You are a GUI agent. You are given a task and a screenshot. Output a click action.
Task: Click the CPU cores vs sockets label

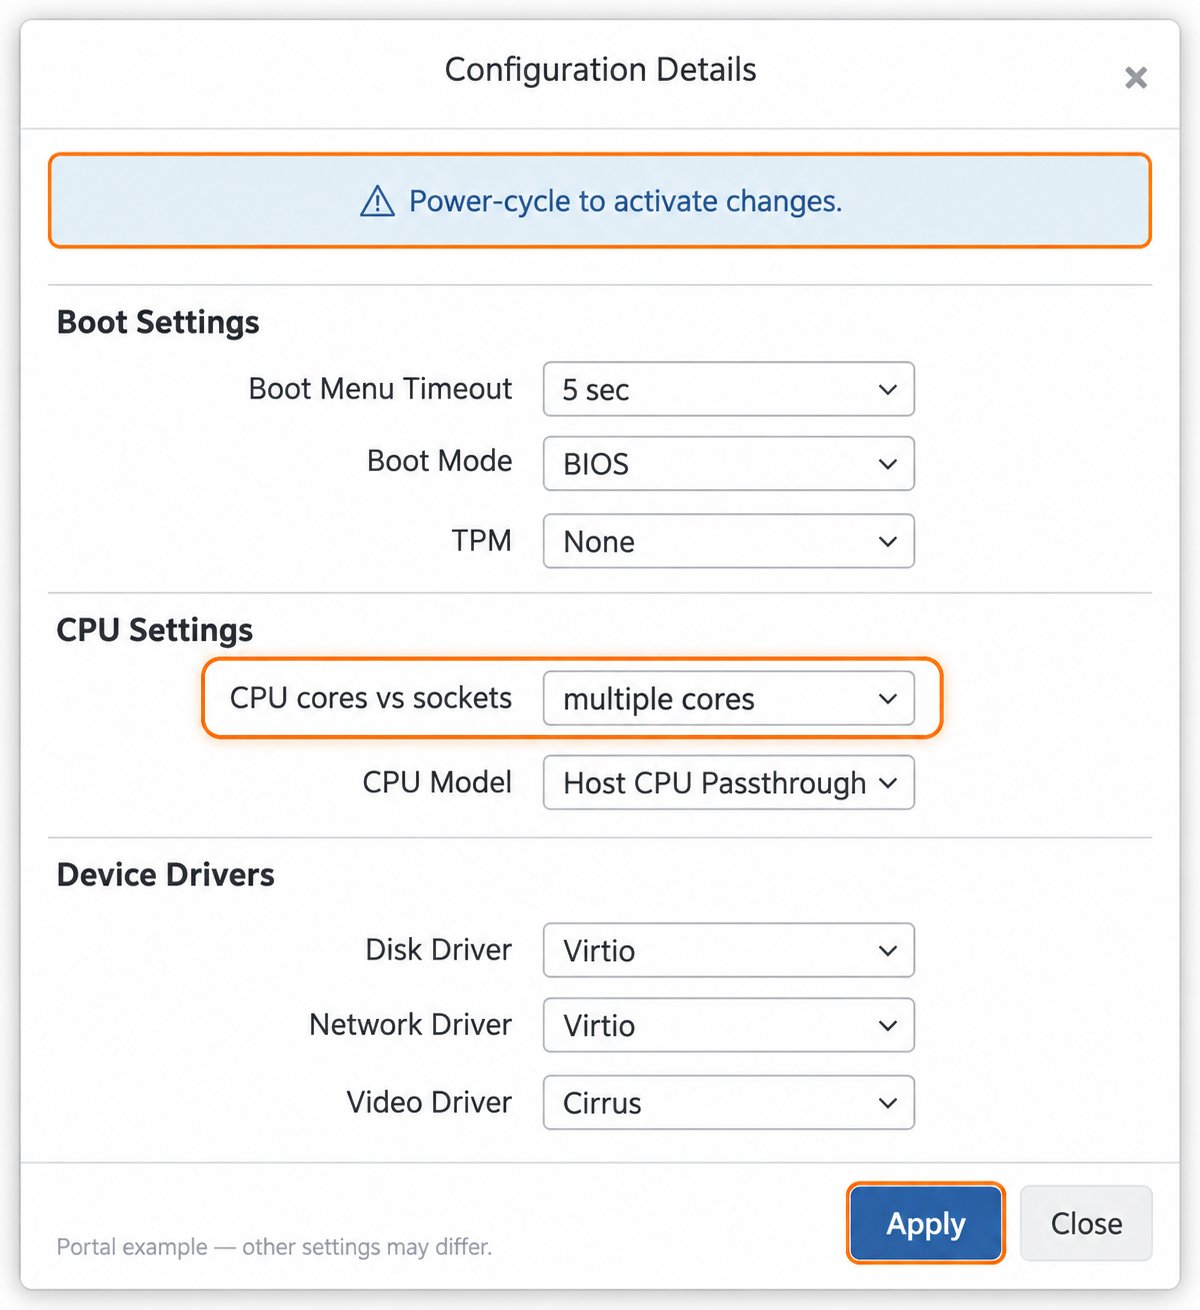(x=371, y=698)
